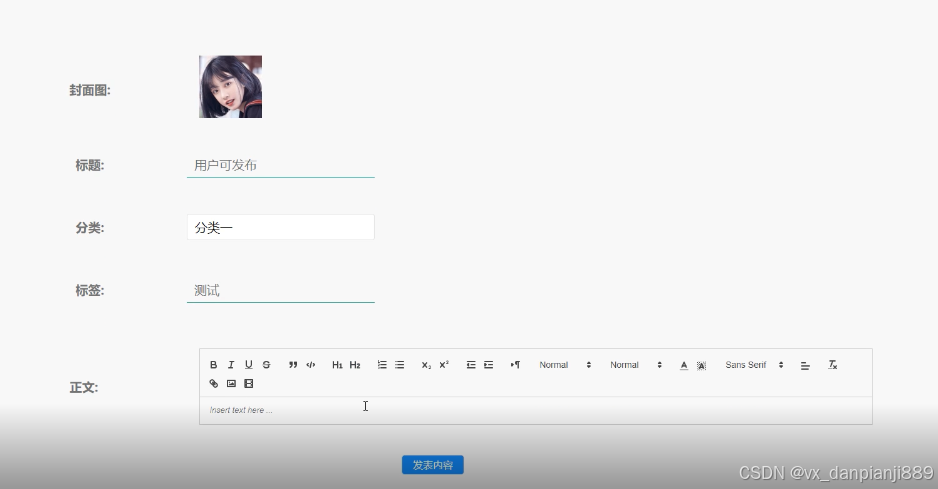The width and height of the screenshot is (938, 489).
Task: Decrease text indent
Action: click(471, 365)
